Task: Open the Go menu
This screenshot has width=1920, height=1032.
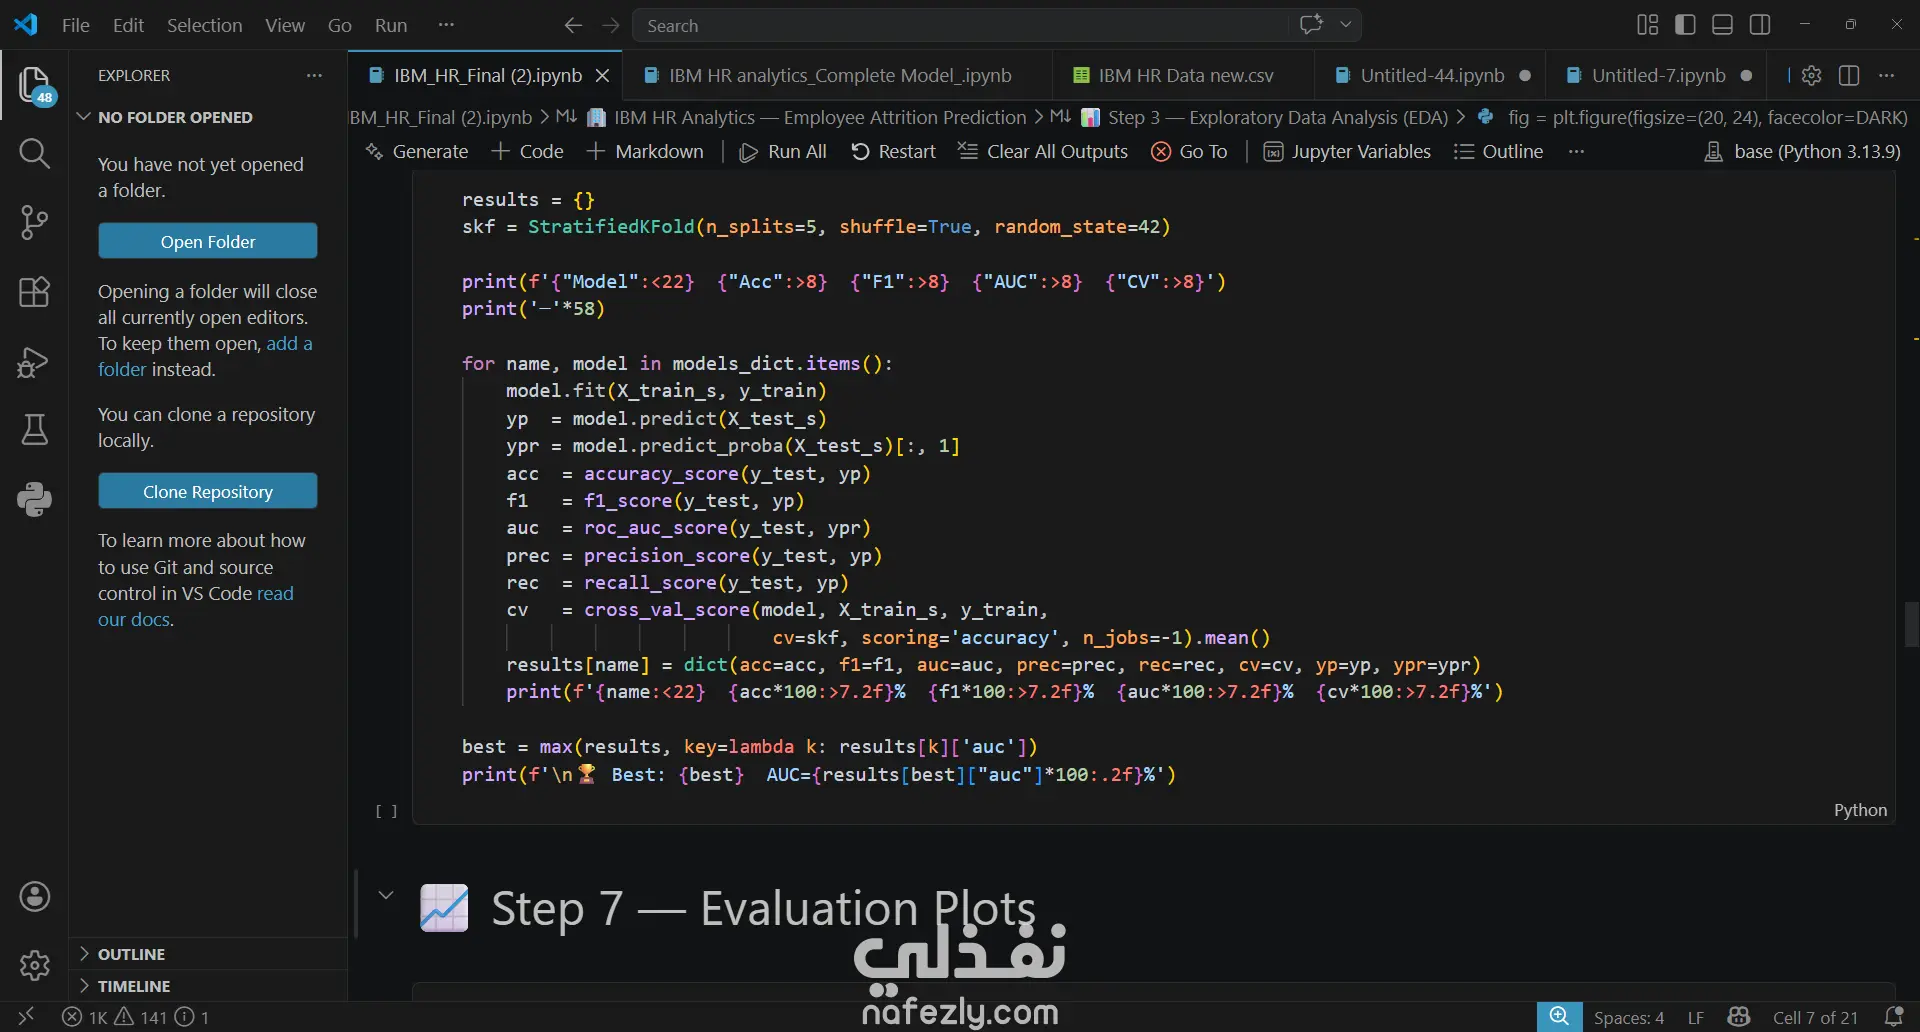Action: click(340, 25)
